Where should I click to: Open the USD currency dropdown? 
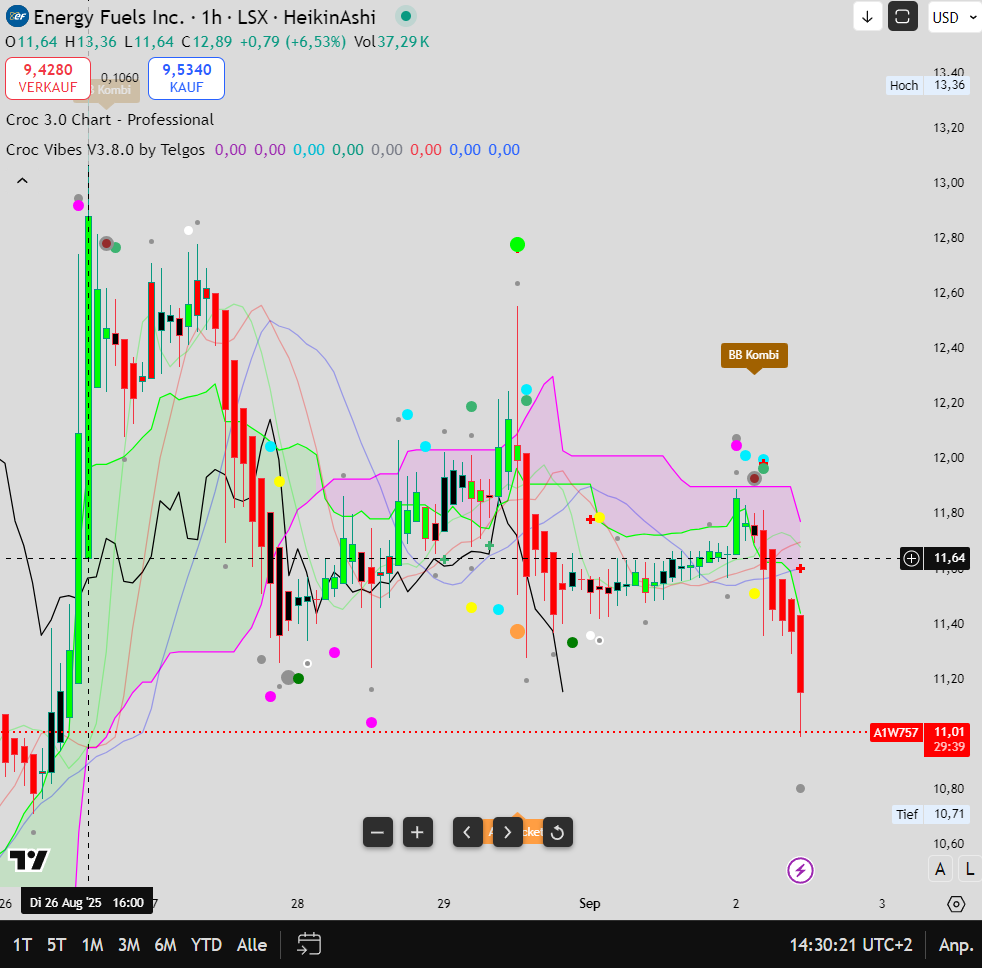pyautogui.click(x=954, y=17)
